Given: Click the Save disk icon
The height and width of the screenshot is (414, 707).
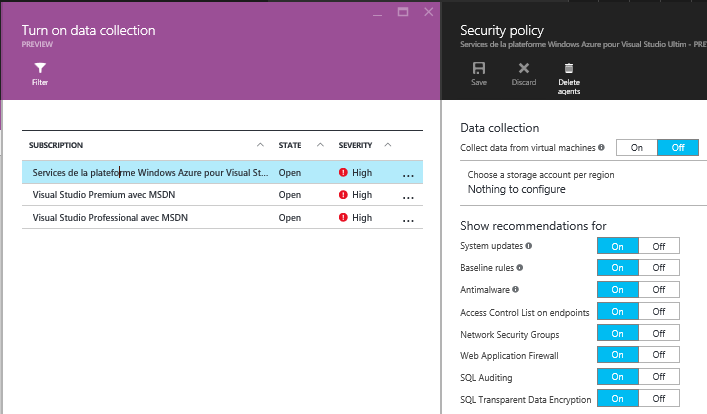Looking at the screenshot, I should (x=479, y=68).
